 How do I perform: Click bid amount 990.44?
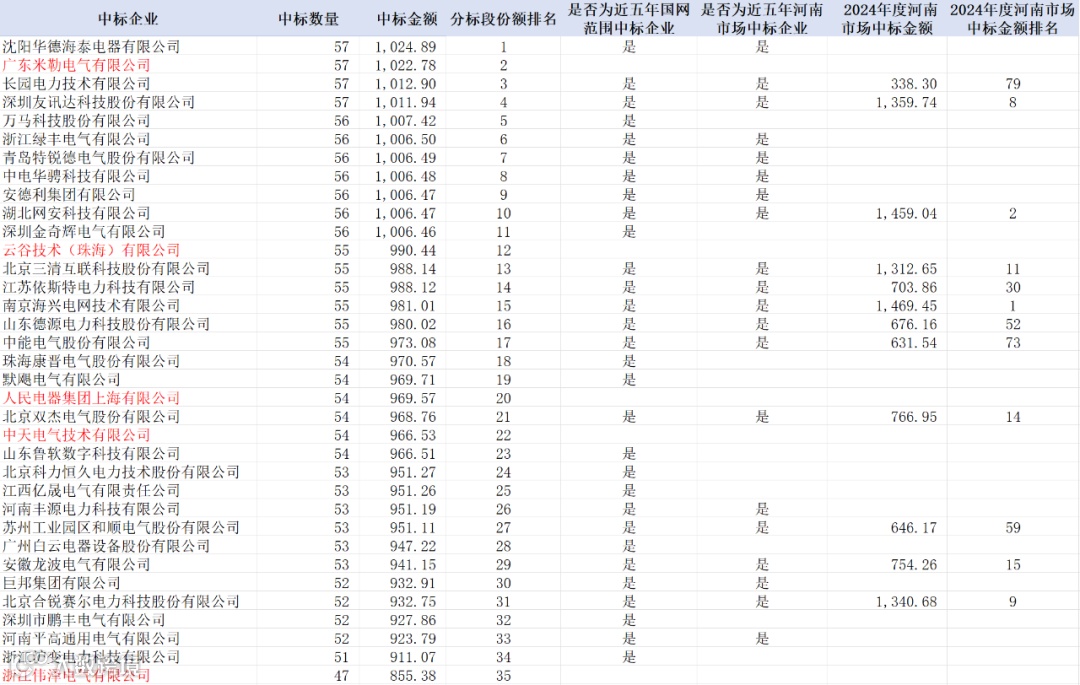pos(413,251)
